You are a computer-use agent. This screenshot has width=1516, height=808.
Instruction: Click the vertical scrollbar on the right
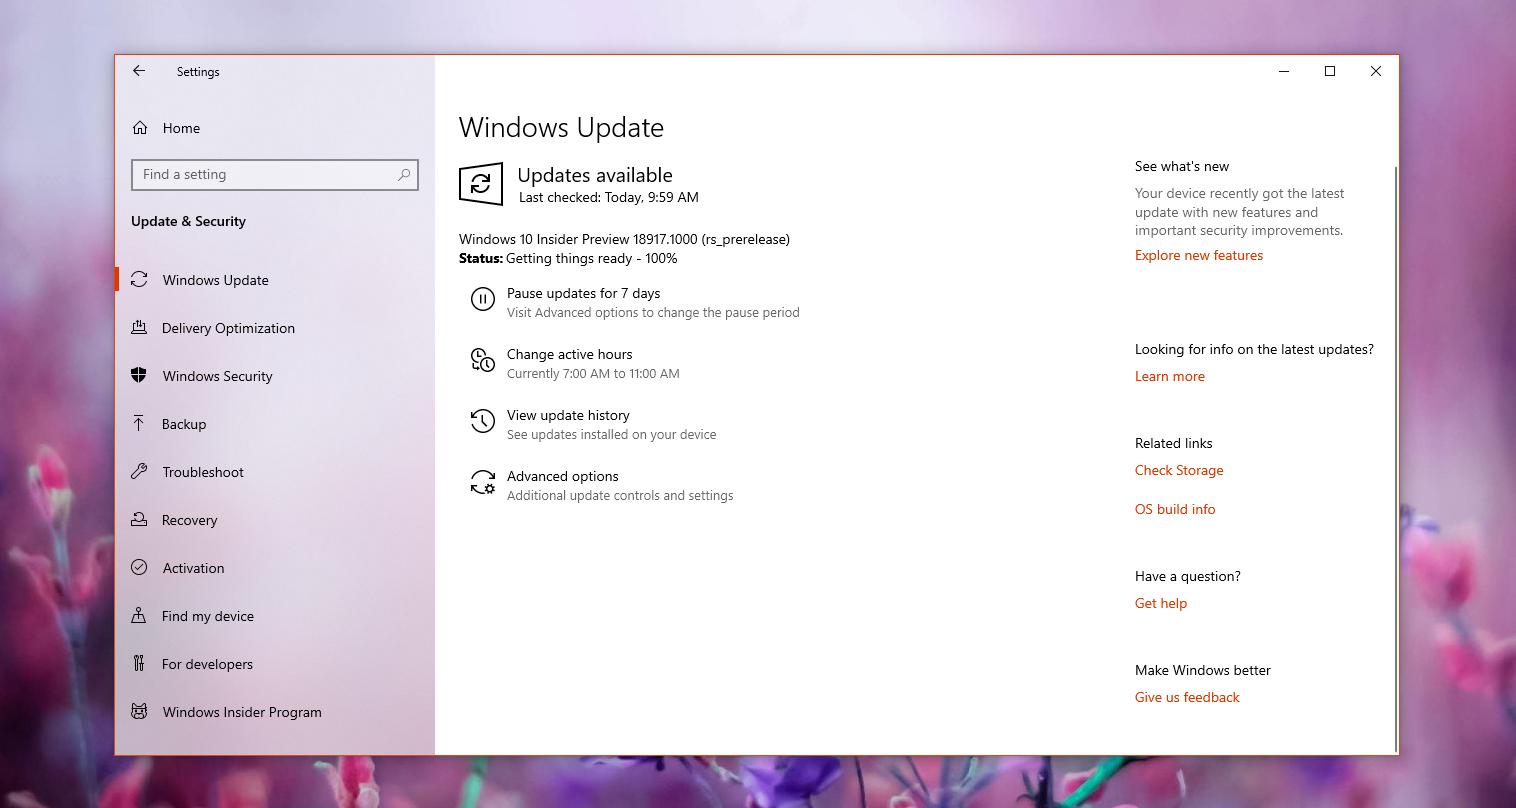point(1395,458)
